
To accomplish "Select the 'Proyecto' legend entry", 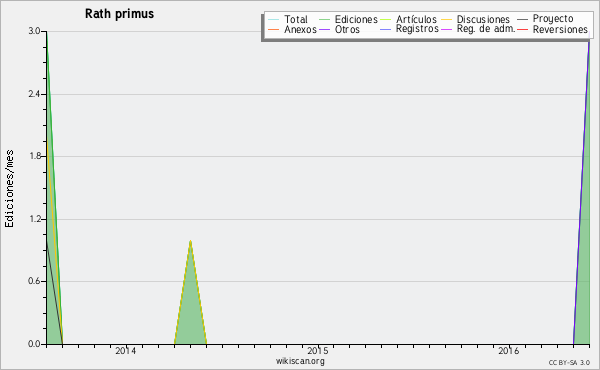I will 553,19.
